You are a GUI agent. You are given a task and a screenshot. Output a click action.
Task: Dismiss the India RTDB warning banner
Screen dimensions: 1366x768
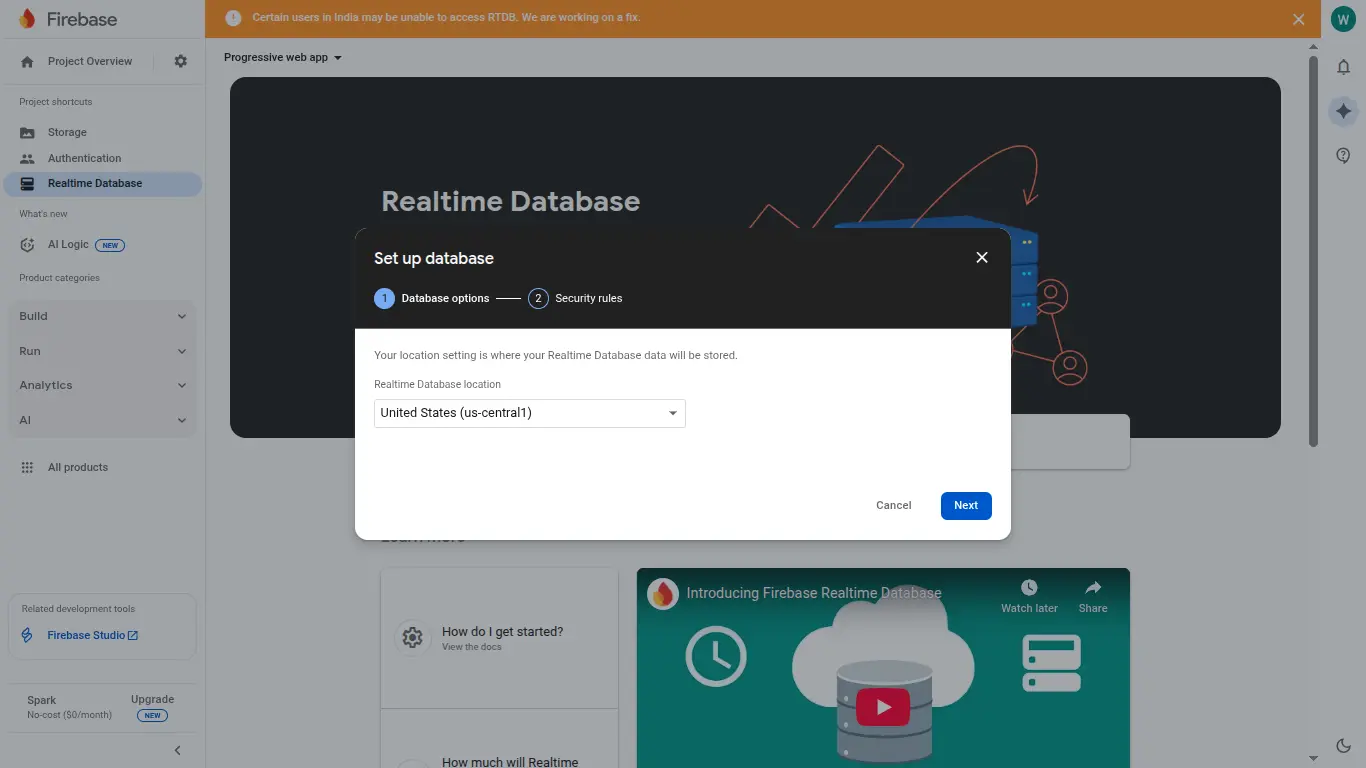[x=1298, y=18]
